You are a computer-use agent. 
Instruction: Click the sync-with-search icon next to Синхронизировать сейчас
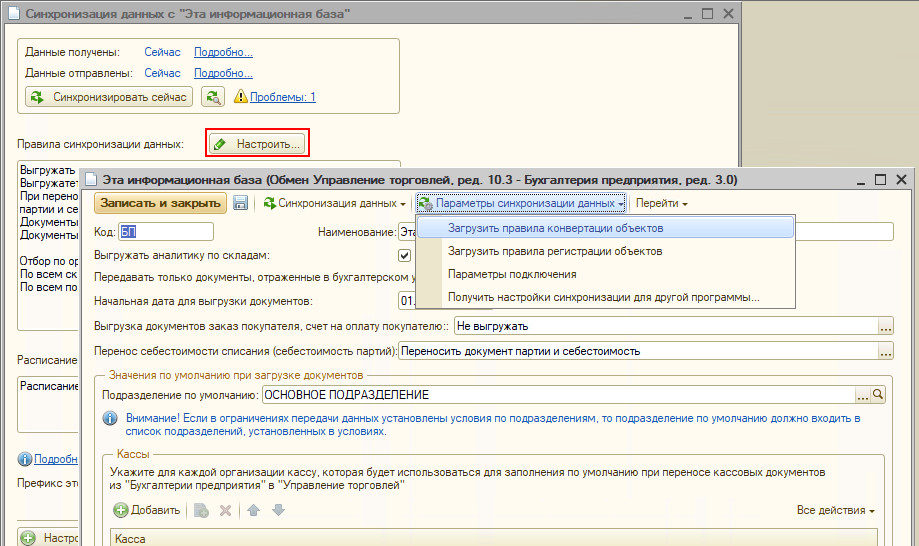click(x=213, y=97)
